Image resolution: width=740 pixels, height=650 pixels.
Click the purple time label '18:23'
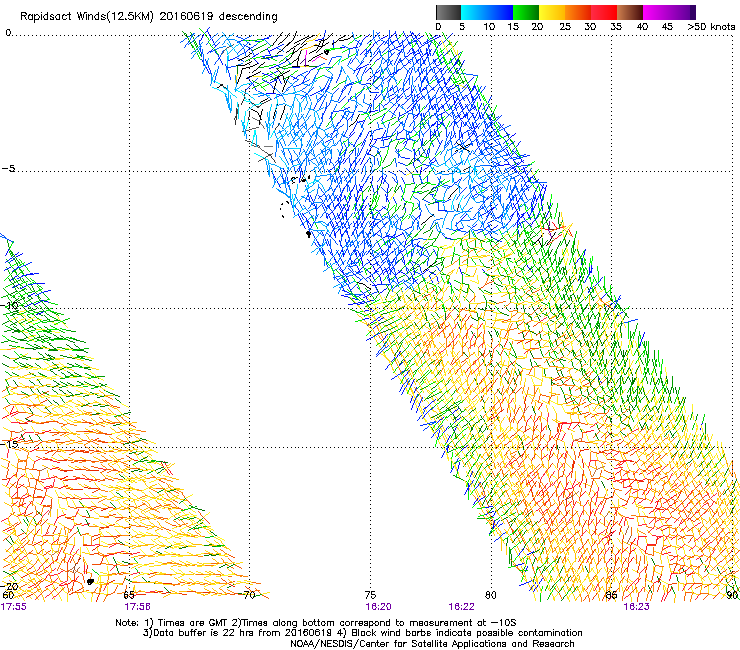[x=636, y=607]
